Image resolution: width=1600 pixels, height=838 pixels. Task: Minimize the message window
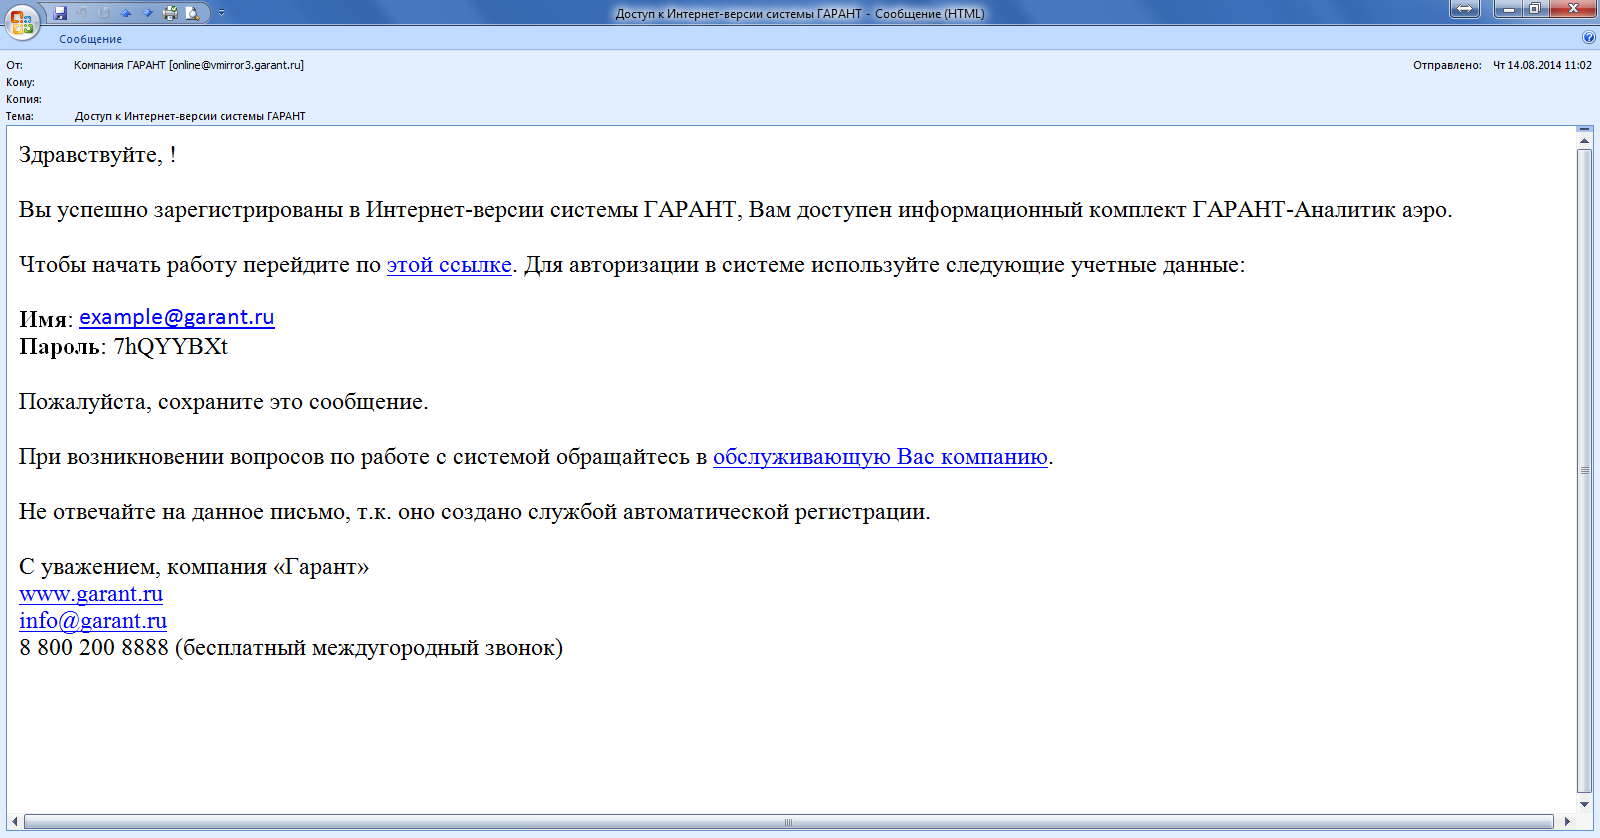(1508, 9)
